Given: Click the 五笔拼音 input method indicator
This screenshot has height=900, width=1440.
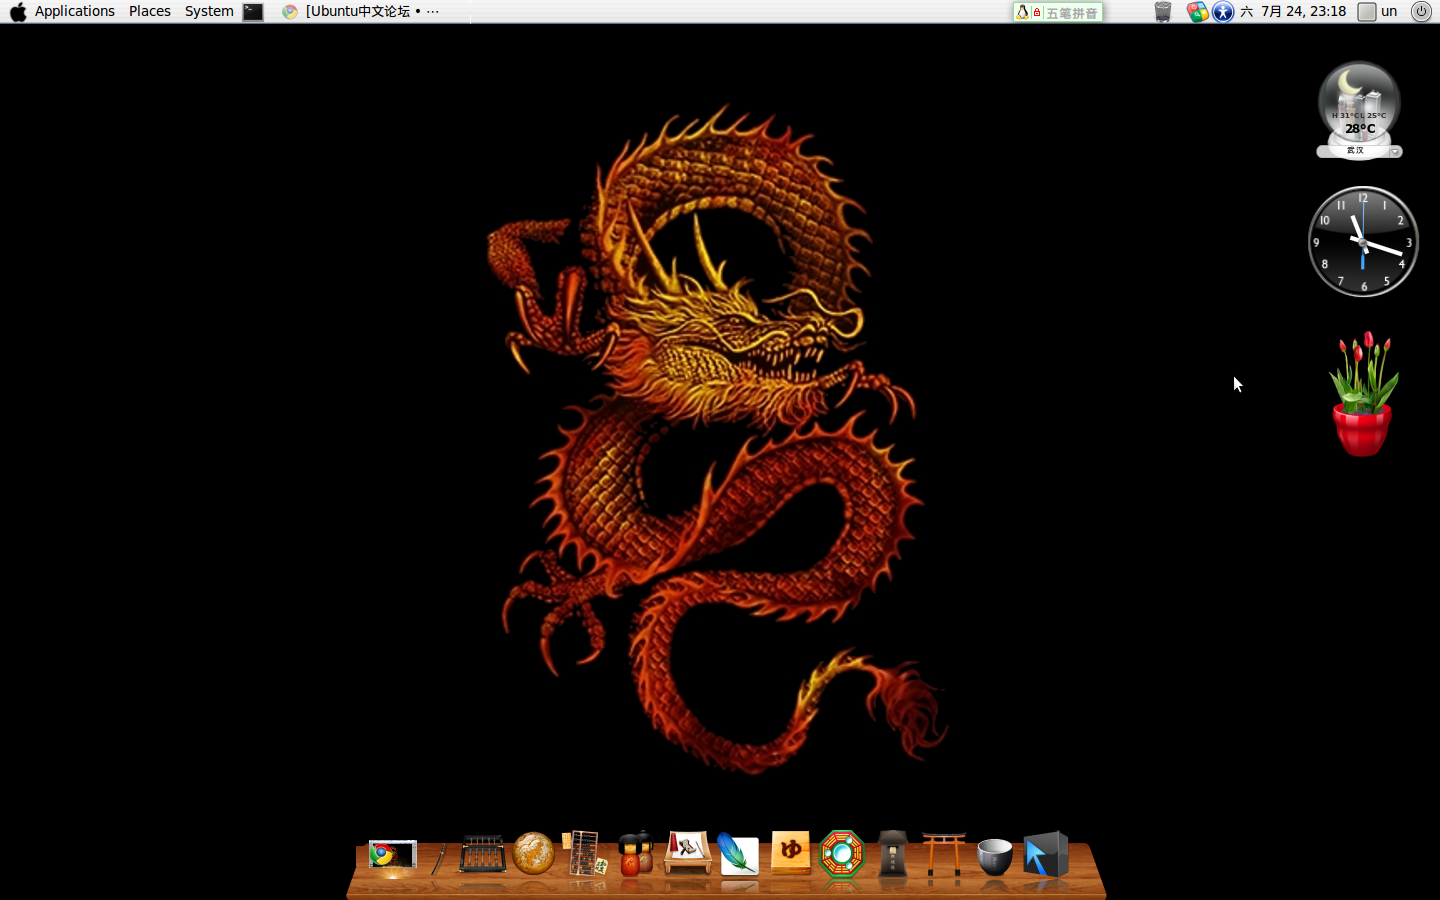Looking at the screenshot, I should 1058,12.
